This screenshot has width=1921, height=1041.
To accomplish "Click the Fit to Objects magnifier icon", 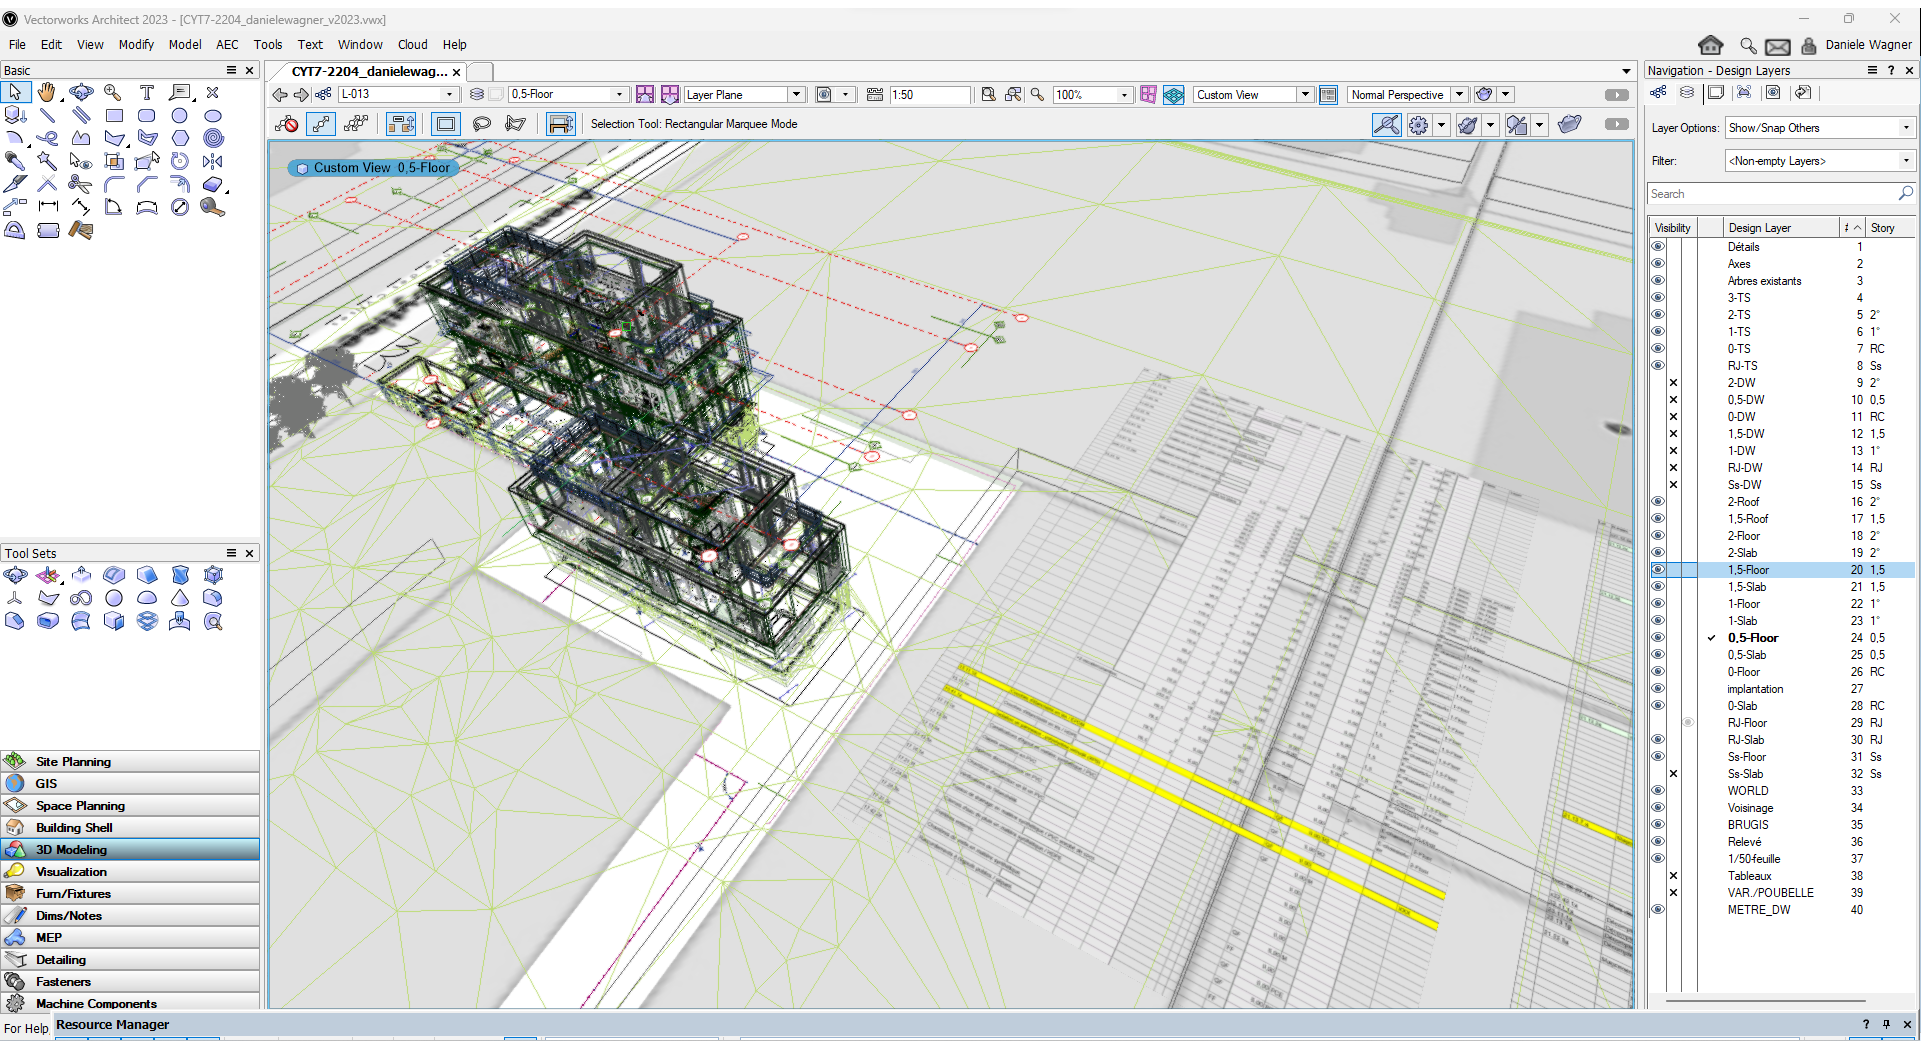I will click(1013, 94).
